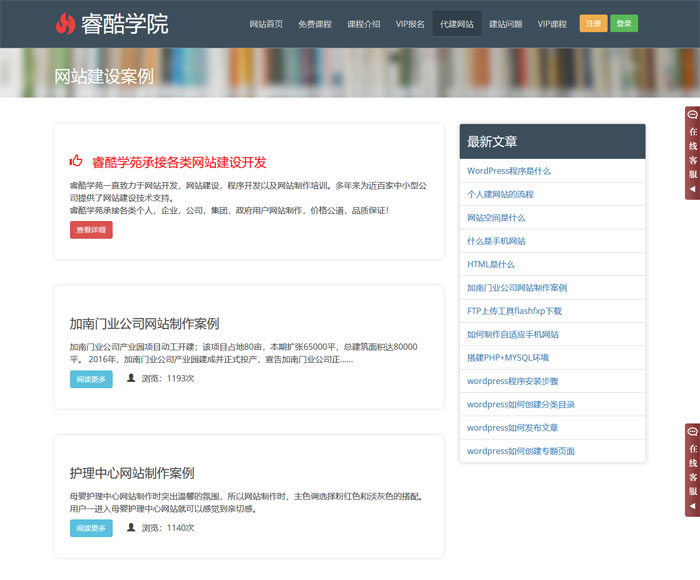Open 个人建网站的流程 in sidebar
The height and width of the screenshot is (580, 700).
point(500,194)
